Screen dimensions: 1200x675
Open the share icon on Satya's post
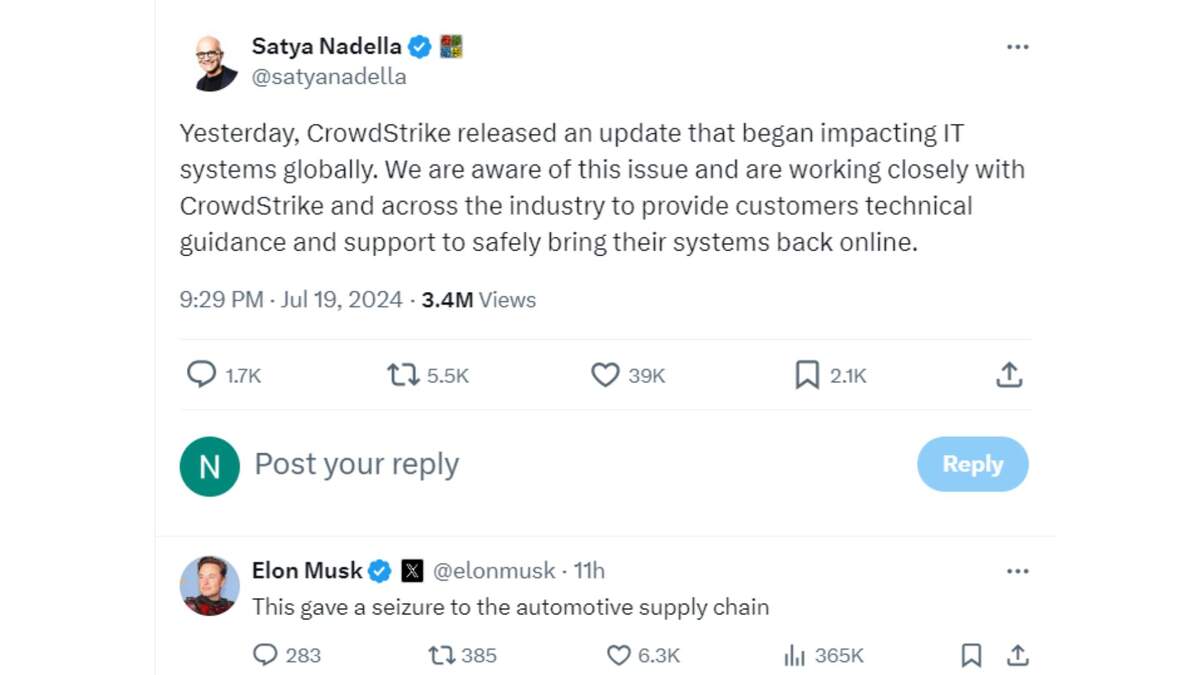[1010, 374]
